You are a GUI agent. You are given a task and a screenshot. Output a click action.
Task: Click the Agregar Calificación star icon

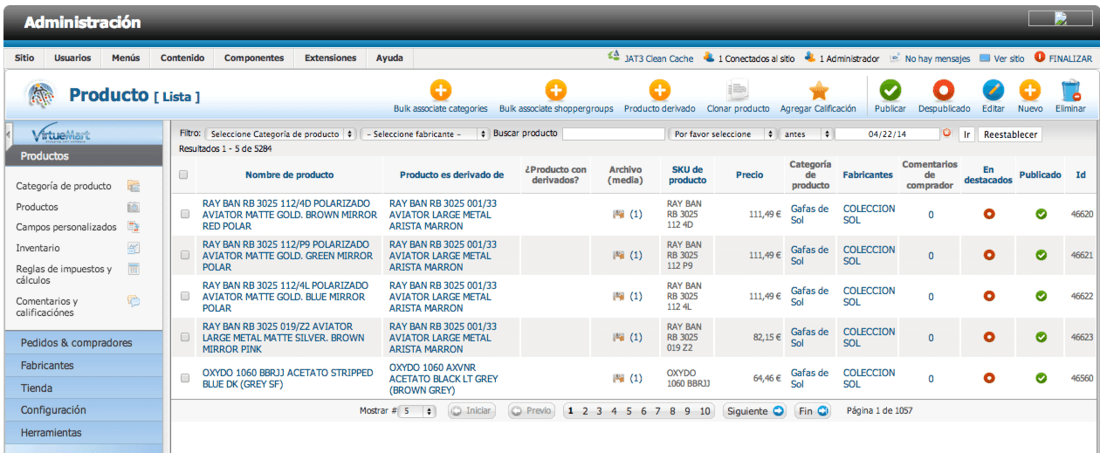pyautogui.click(x=818, y=90)
